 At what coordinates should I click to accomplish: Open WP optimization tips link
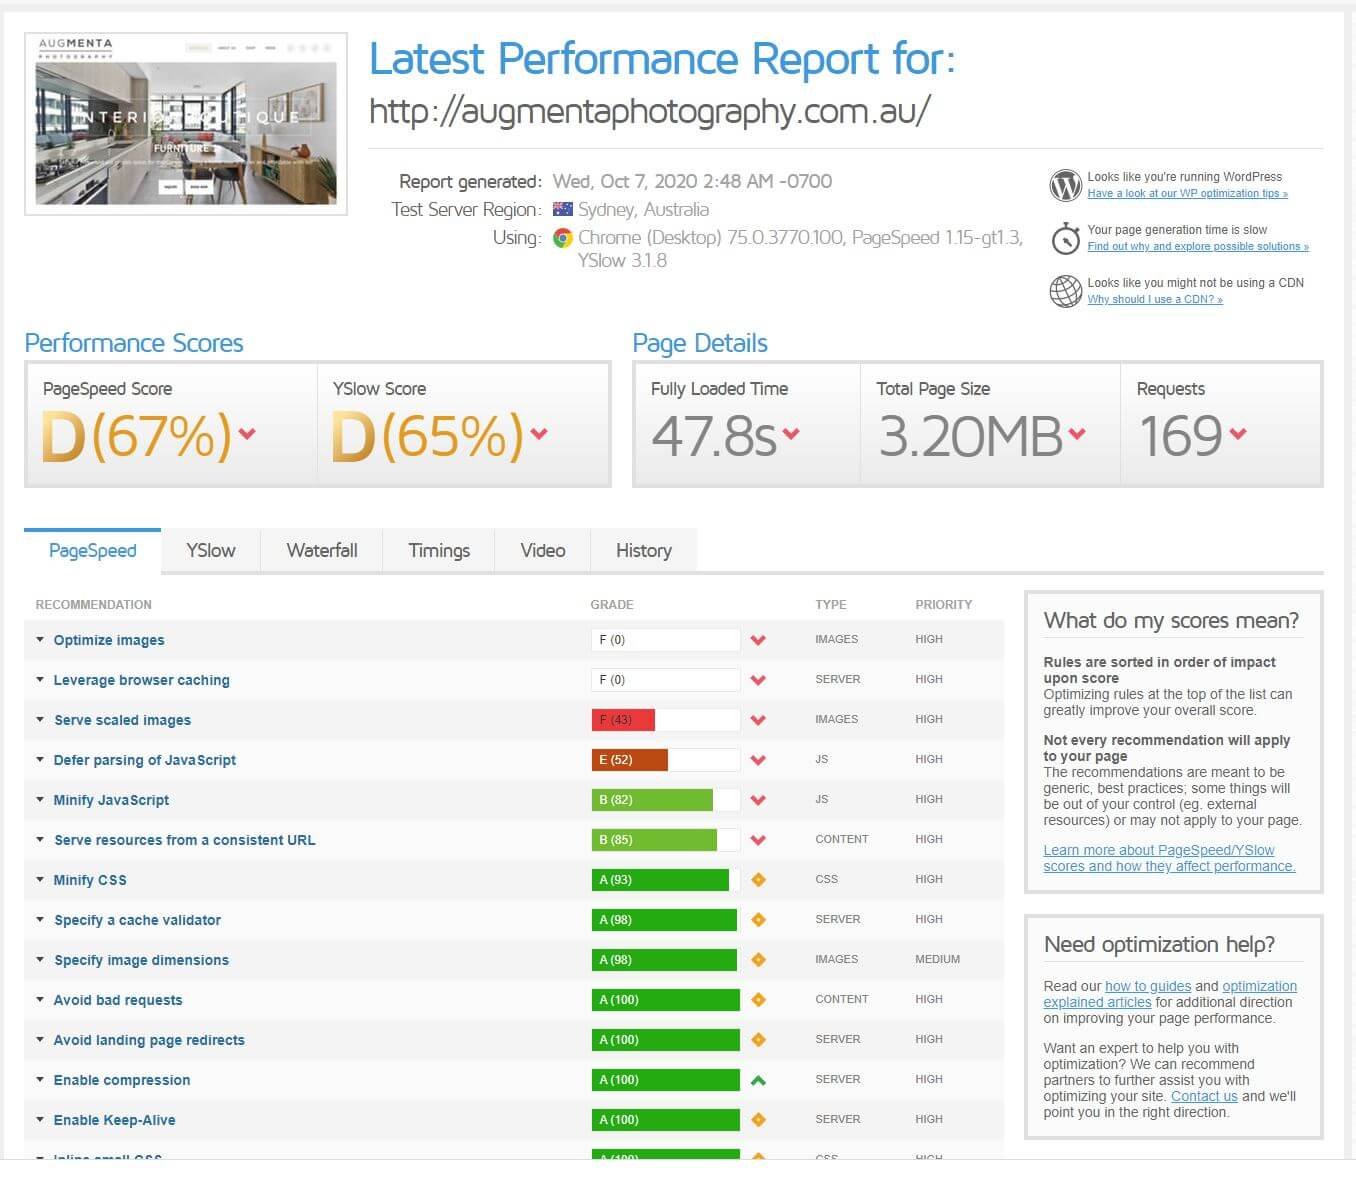[x=1187, y=194]
